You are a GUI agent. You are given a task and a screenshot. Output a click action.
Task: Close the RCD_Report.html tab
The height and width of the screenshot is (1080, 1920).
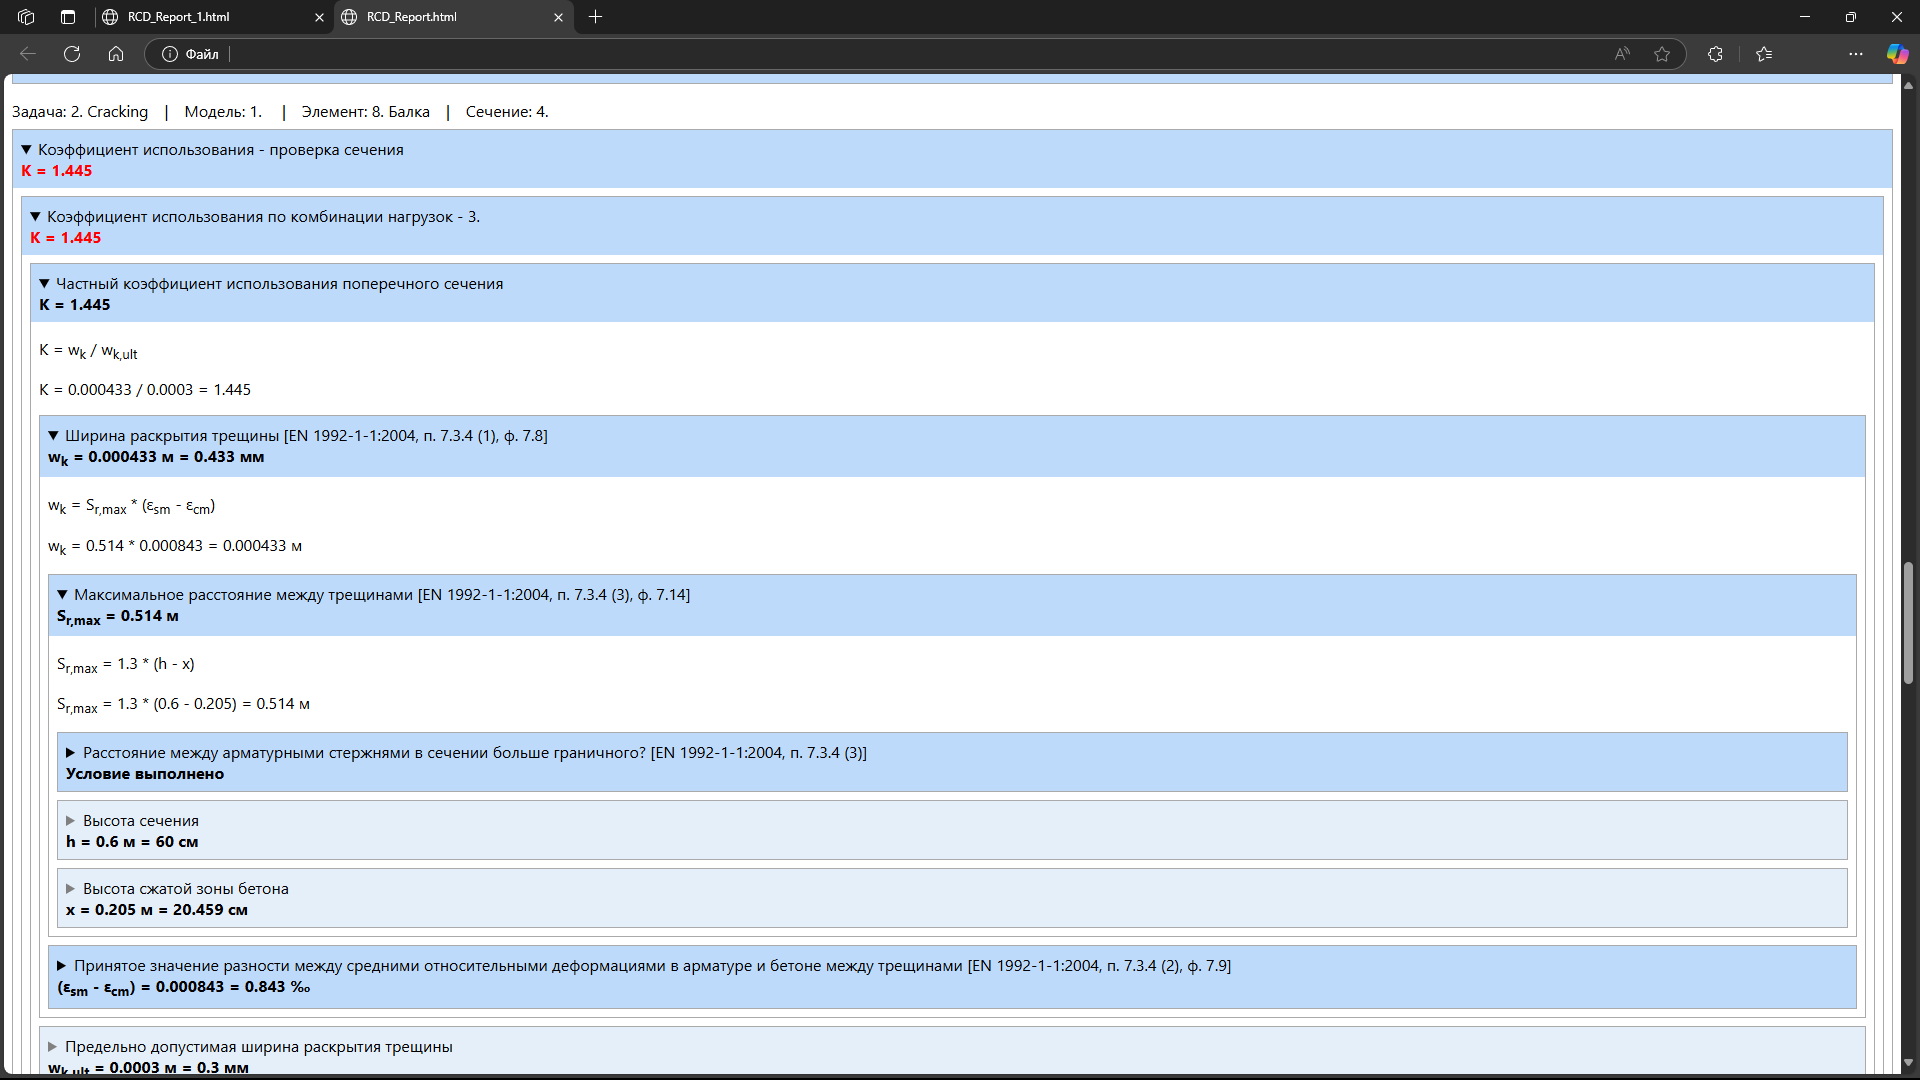[558, 17]
